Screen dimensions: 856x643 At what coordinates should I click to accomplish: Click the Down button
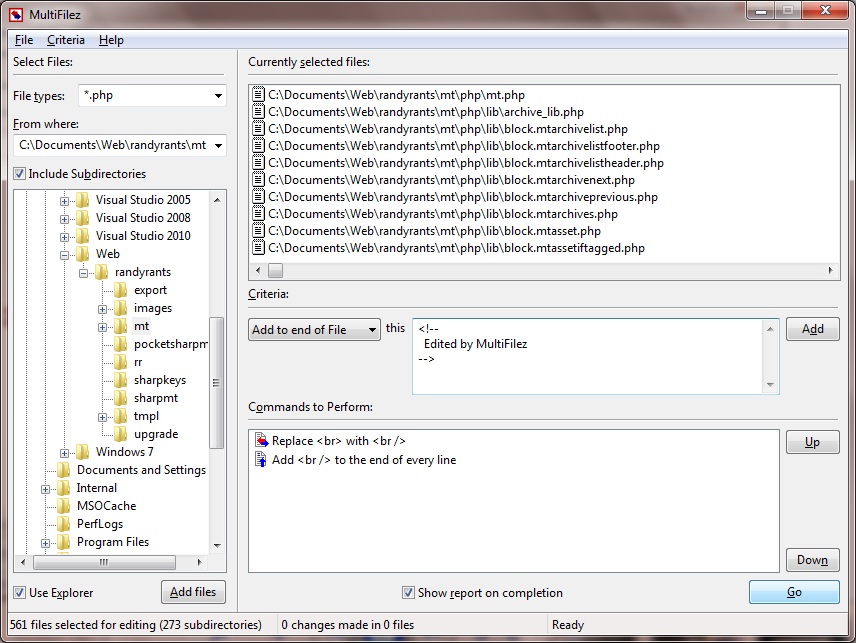click(x=812, y=560)
